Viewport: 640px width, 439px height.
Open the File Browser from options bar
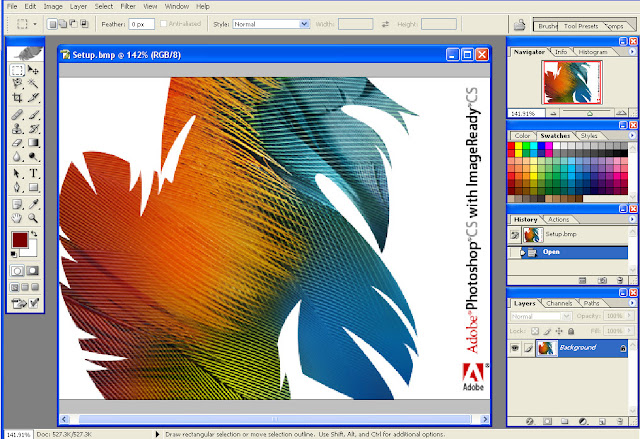click(519, 24)
